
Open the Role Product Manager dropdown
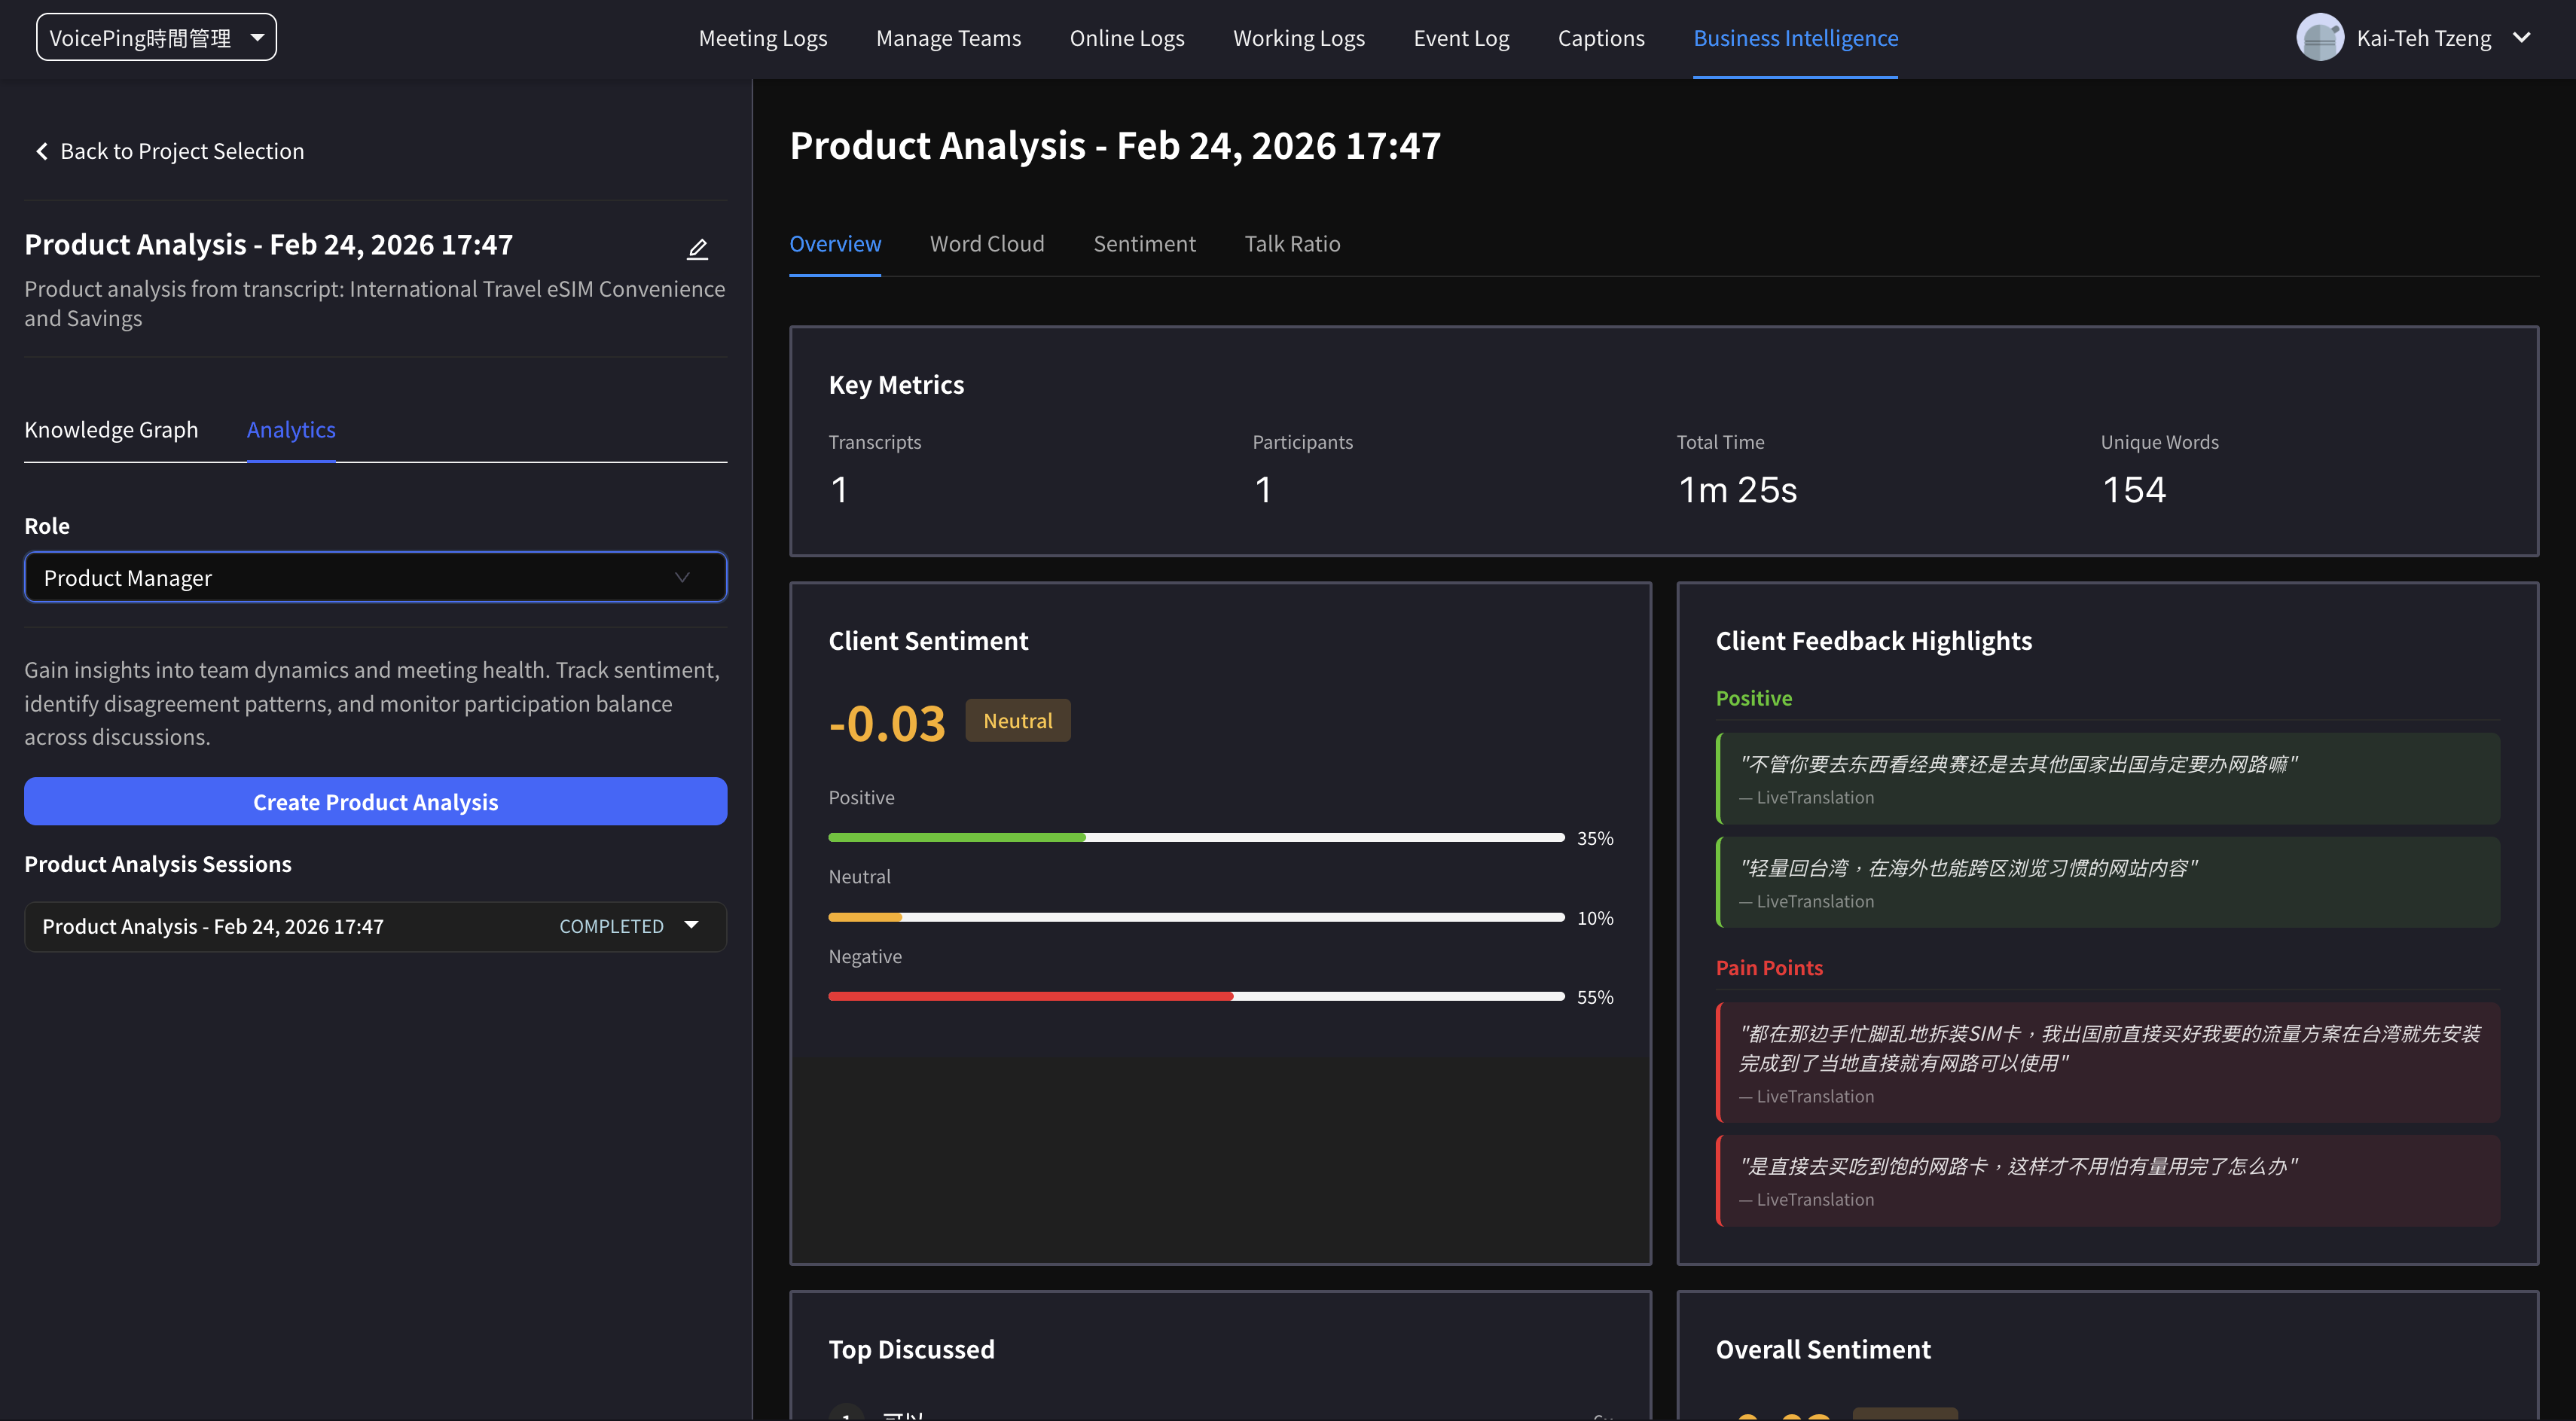(375, 578)
